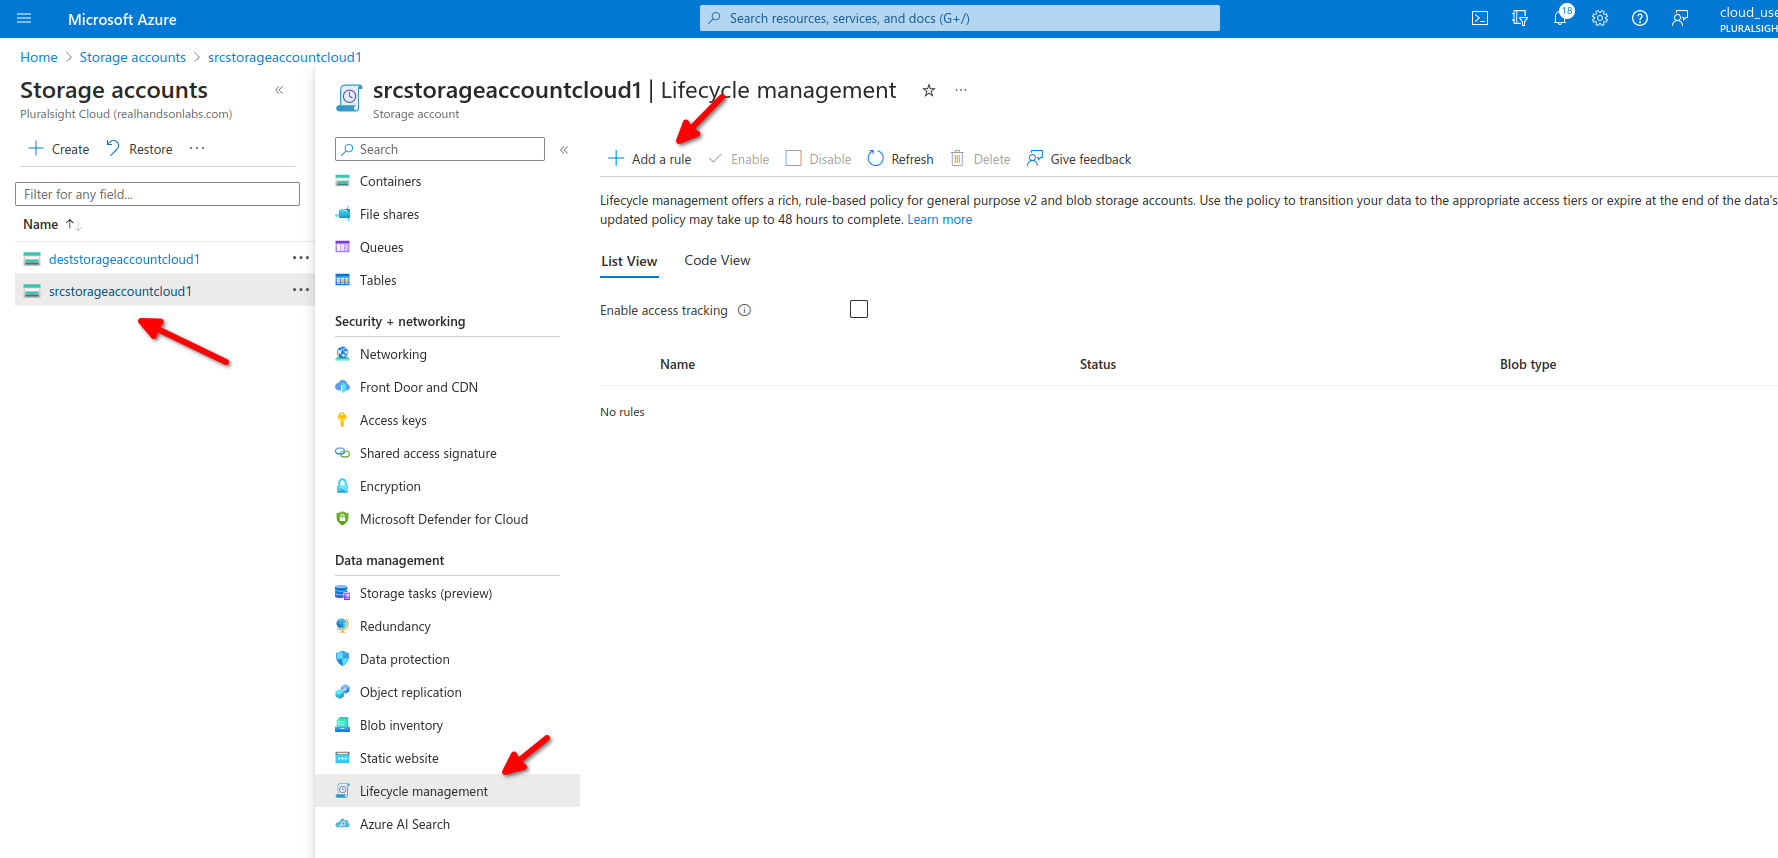This screenshot has height=858, width=1778.
Task: Open portal settings gear
Action: (x=1600, y=18)
